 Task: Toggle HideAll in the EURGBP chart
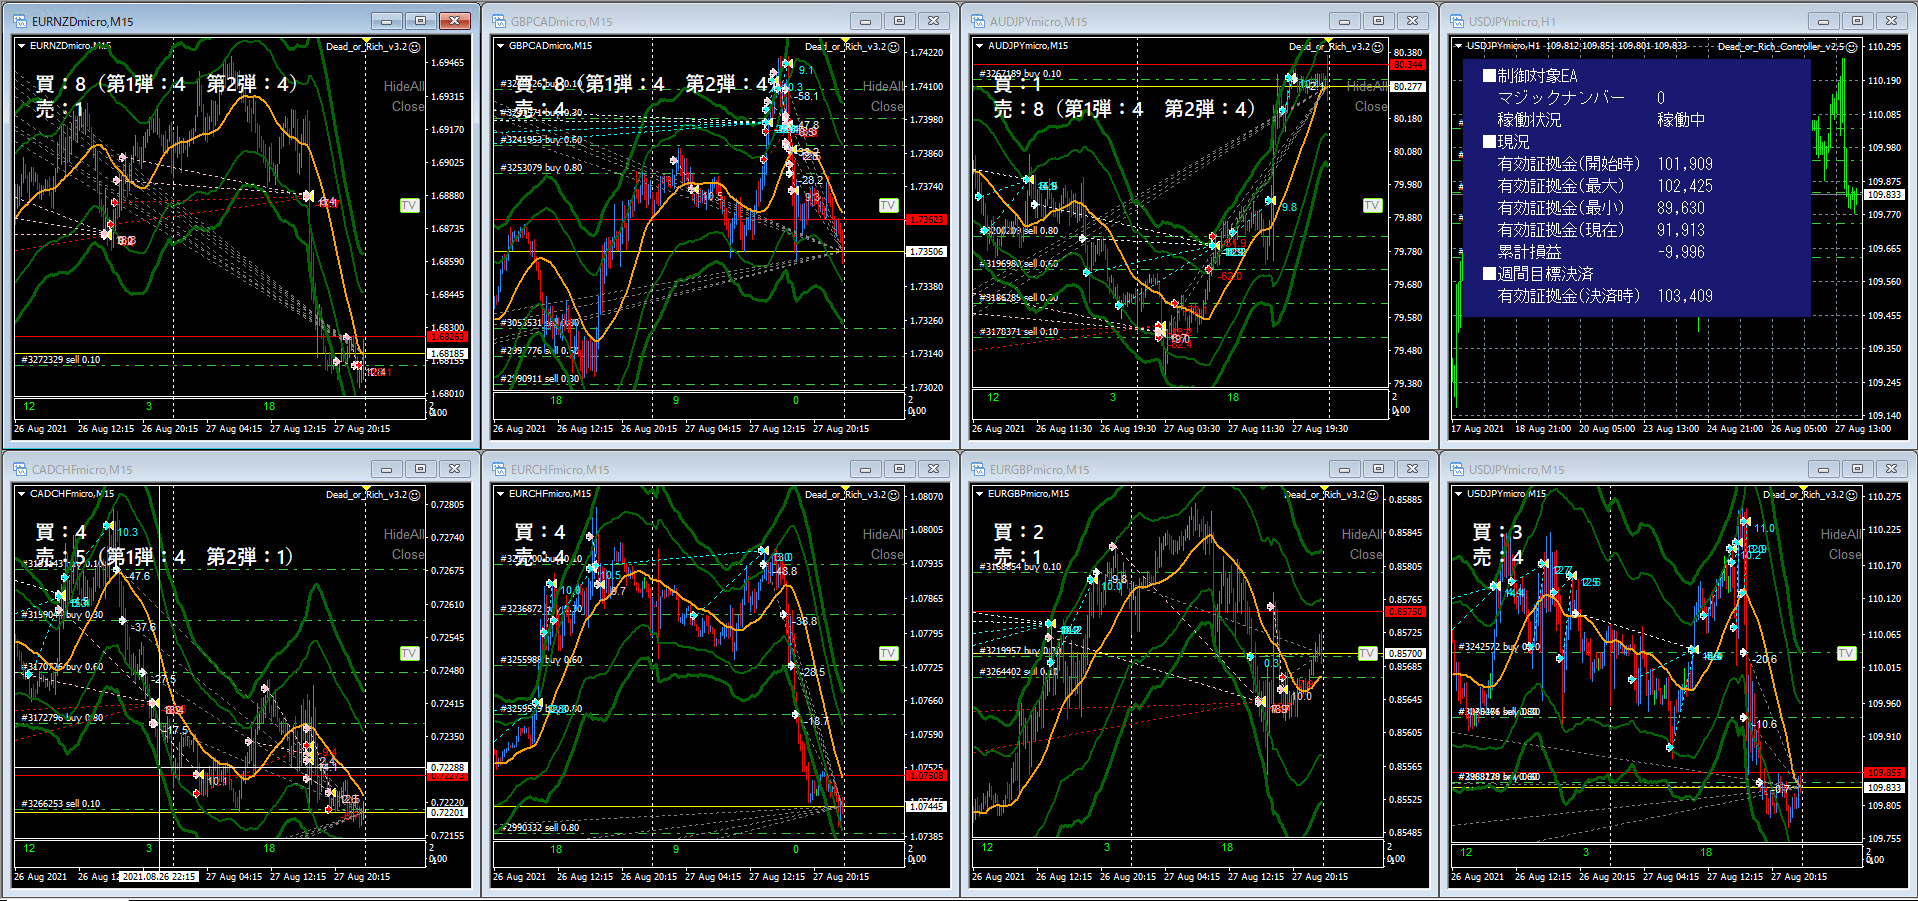(1362, 535)
